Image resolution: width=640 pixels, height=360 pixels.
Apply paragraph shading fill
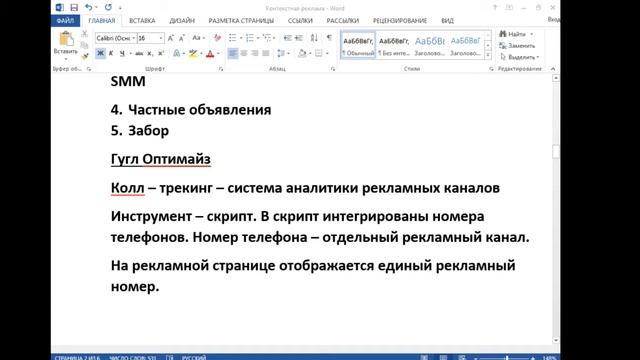pos(302,53)
